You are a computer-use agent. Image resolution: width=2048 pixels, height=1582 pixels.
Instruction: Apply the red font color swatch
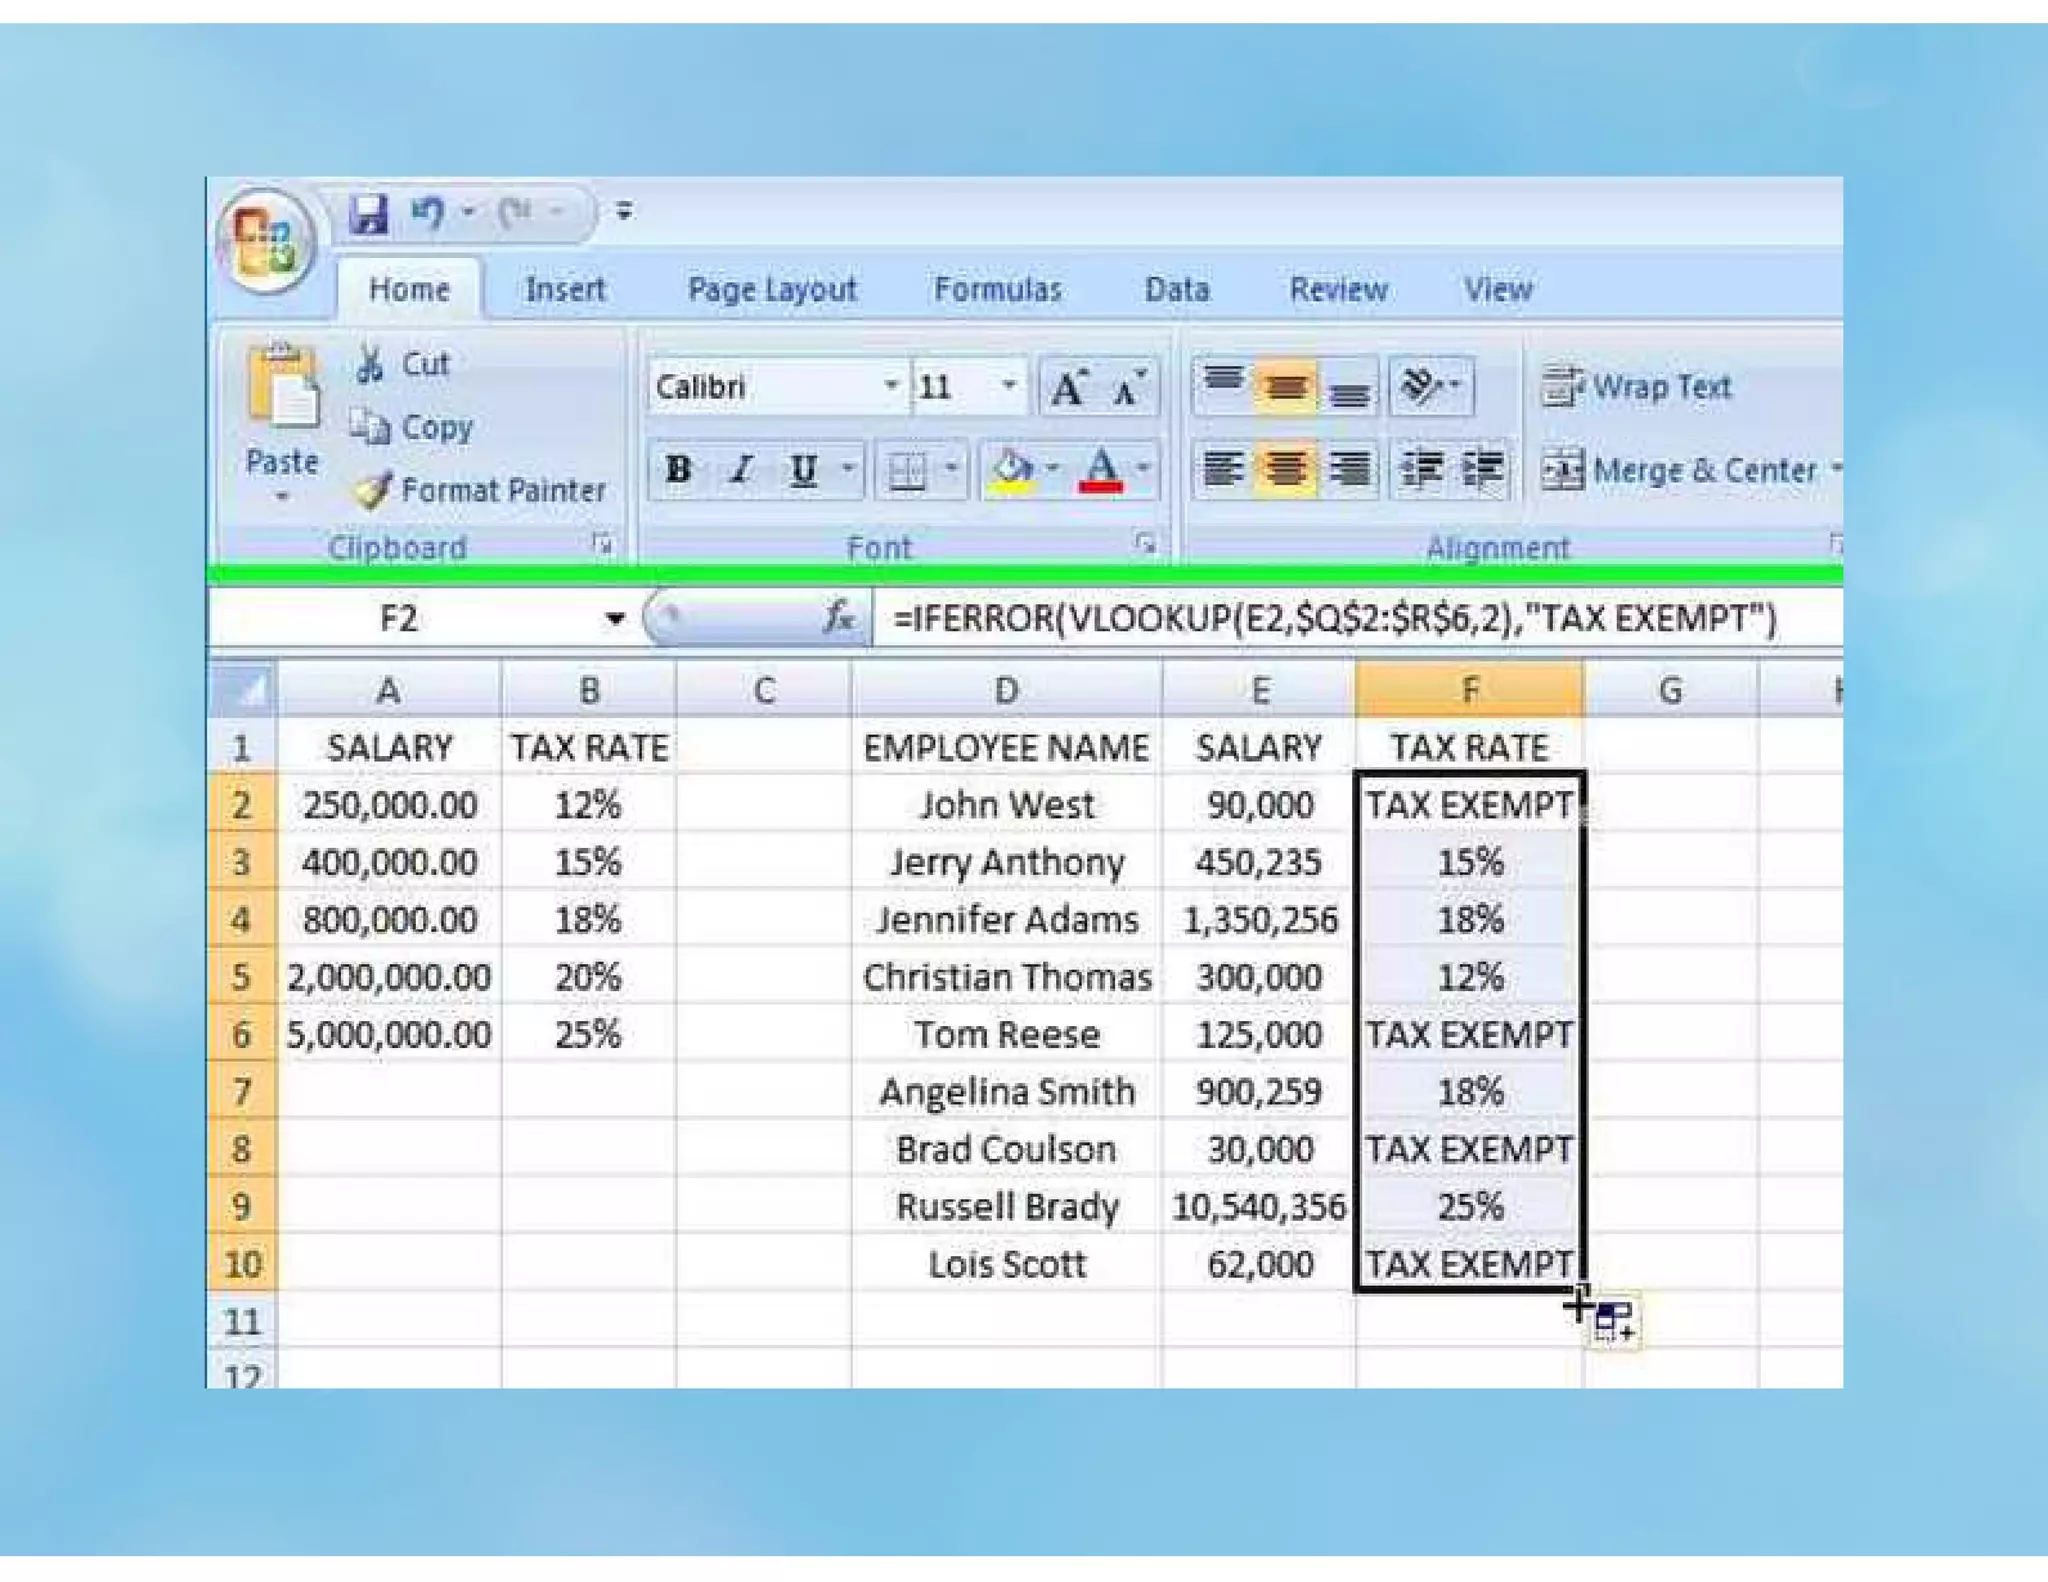(x=1101, y=470)
